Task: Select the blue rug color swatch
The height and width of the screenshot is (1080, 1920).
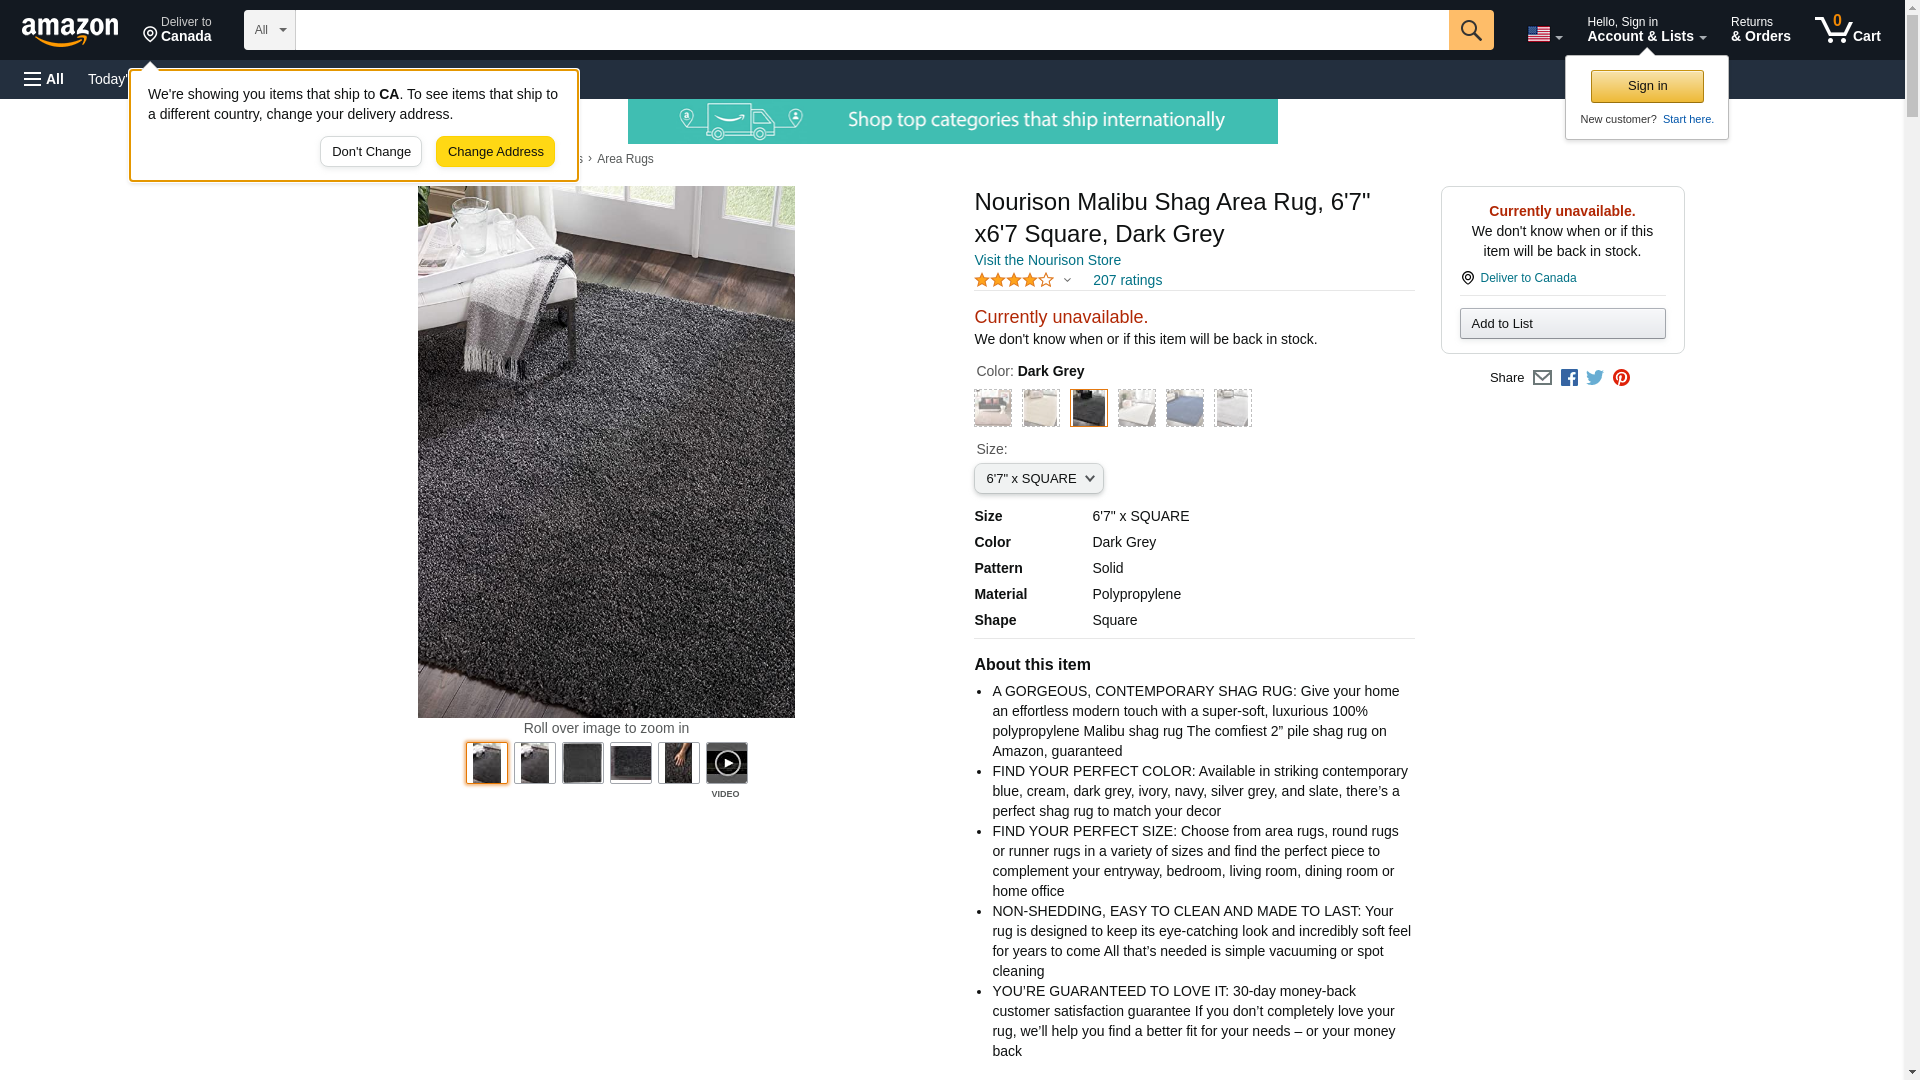Action: [x=1185, y=408]
